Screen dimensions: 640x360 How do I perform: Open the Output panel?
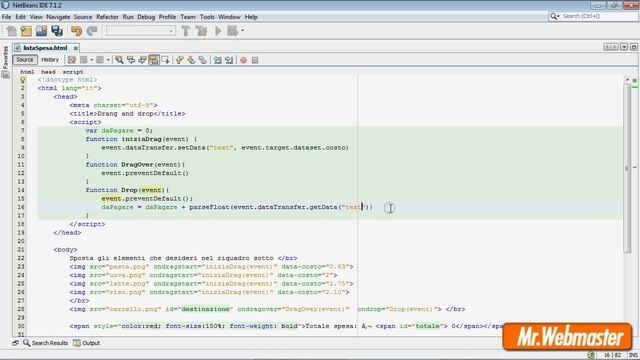click(x=87, y=343)
